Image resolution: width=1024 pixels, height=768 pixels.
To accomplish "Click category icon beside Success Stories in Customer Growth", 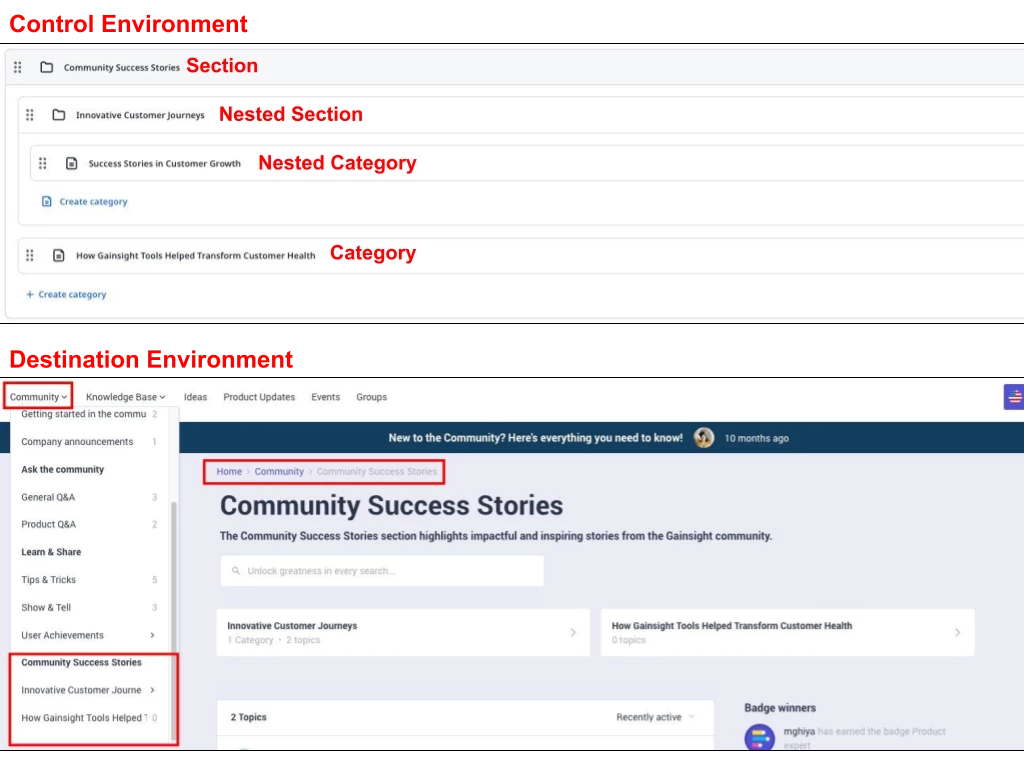I will pos(72,163).
